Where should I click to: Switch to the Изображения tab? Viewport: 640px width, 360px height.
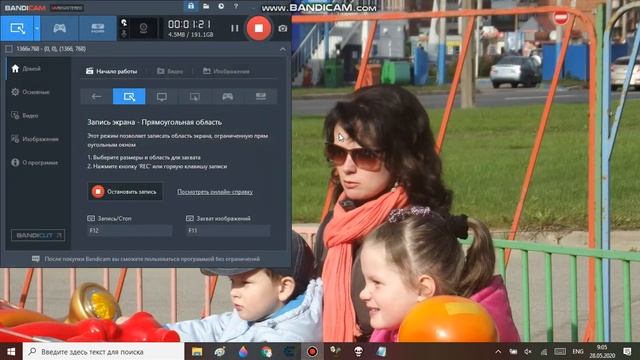tap(226, 71)
